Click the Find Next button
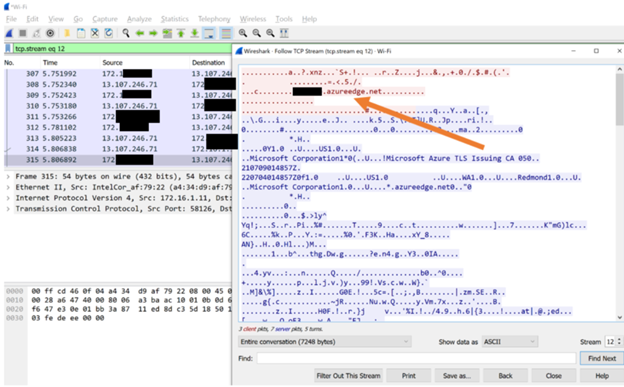The image size is (624, 387). tap(602, 358)
